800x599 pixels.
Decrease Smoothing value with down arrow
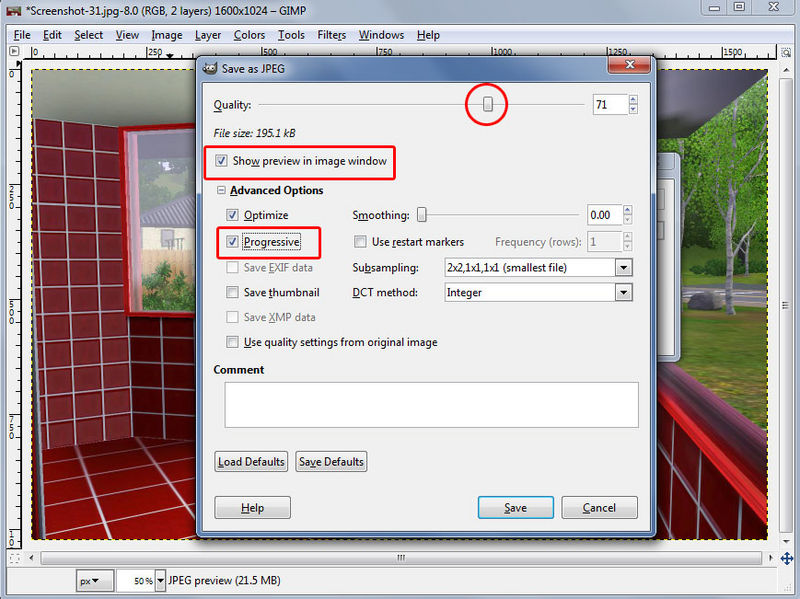pyautogui.click(x=627, y=219)
